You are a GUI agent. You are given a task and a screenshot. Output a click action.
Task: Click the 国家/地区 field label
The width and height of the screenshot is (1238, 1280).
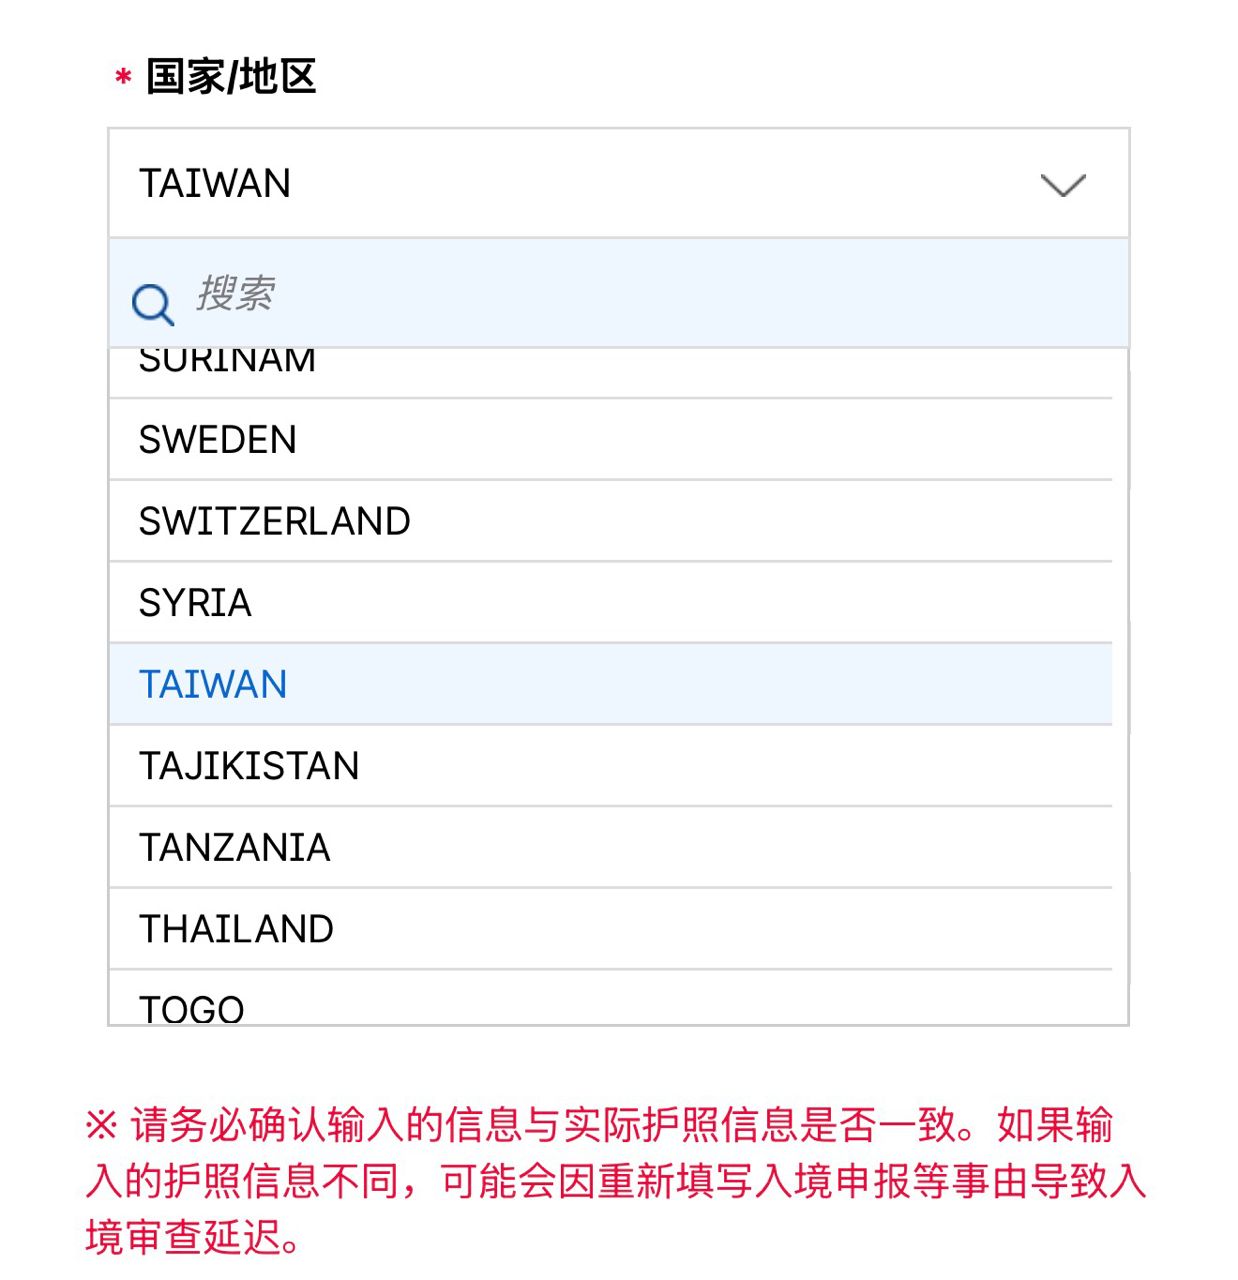point(231,77)
